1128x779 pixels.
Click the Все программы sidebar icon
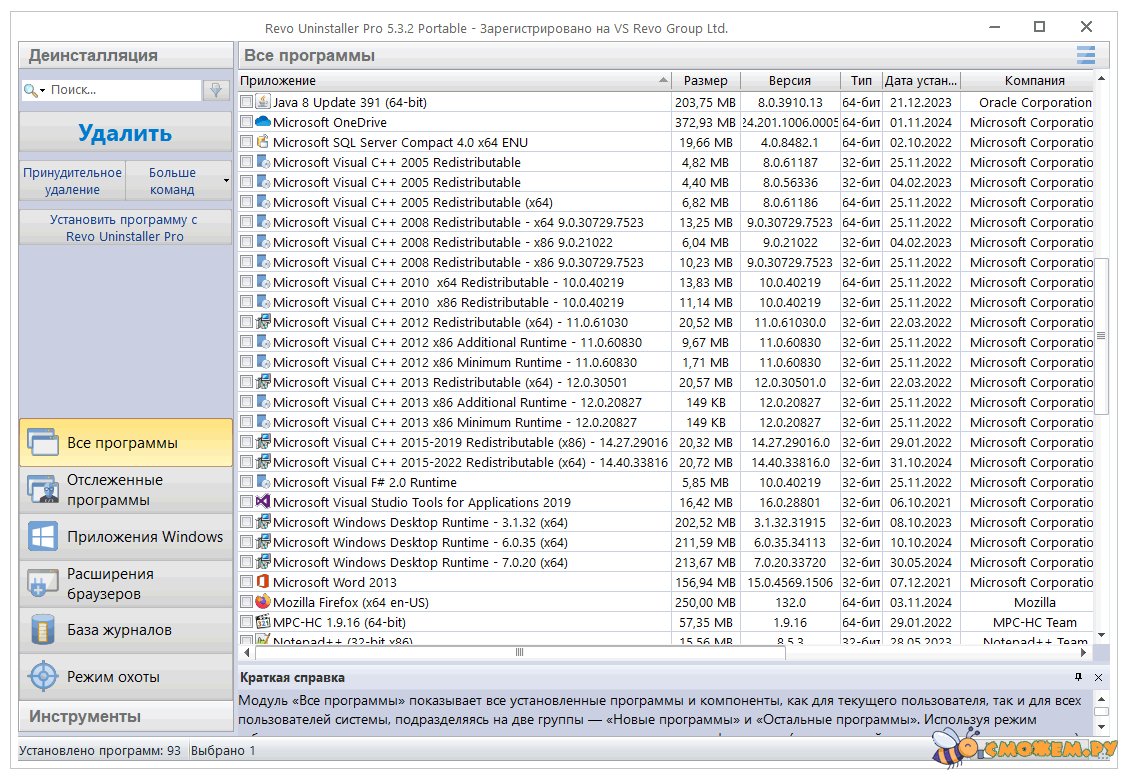click(42, 442)
